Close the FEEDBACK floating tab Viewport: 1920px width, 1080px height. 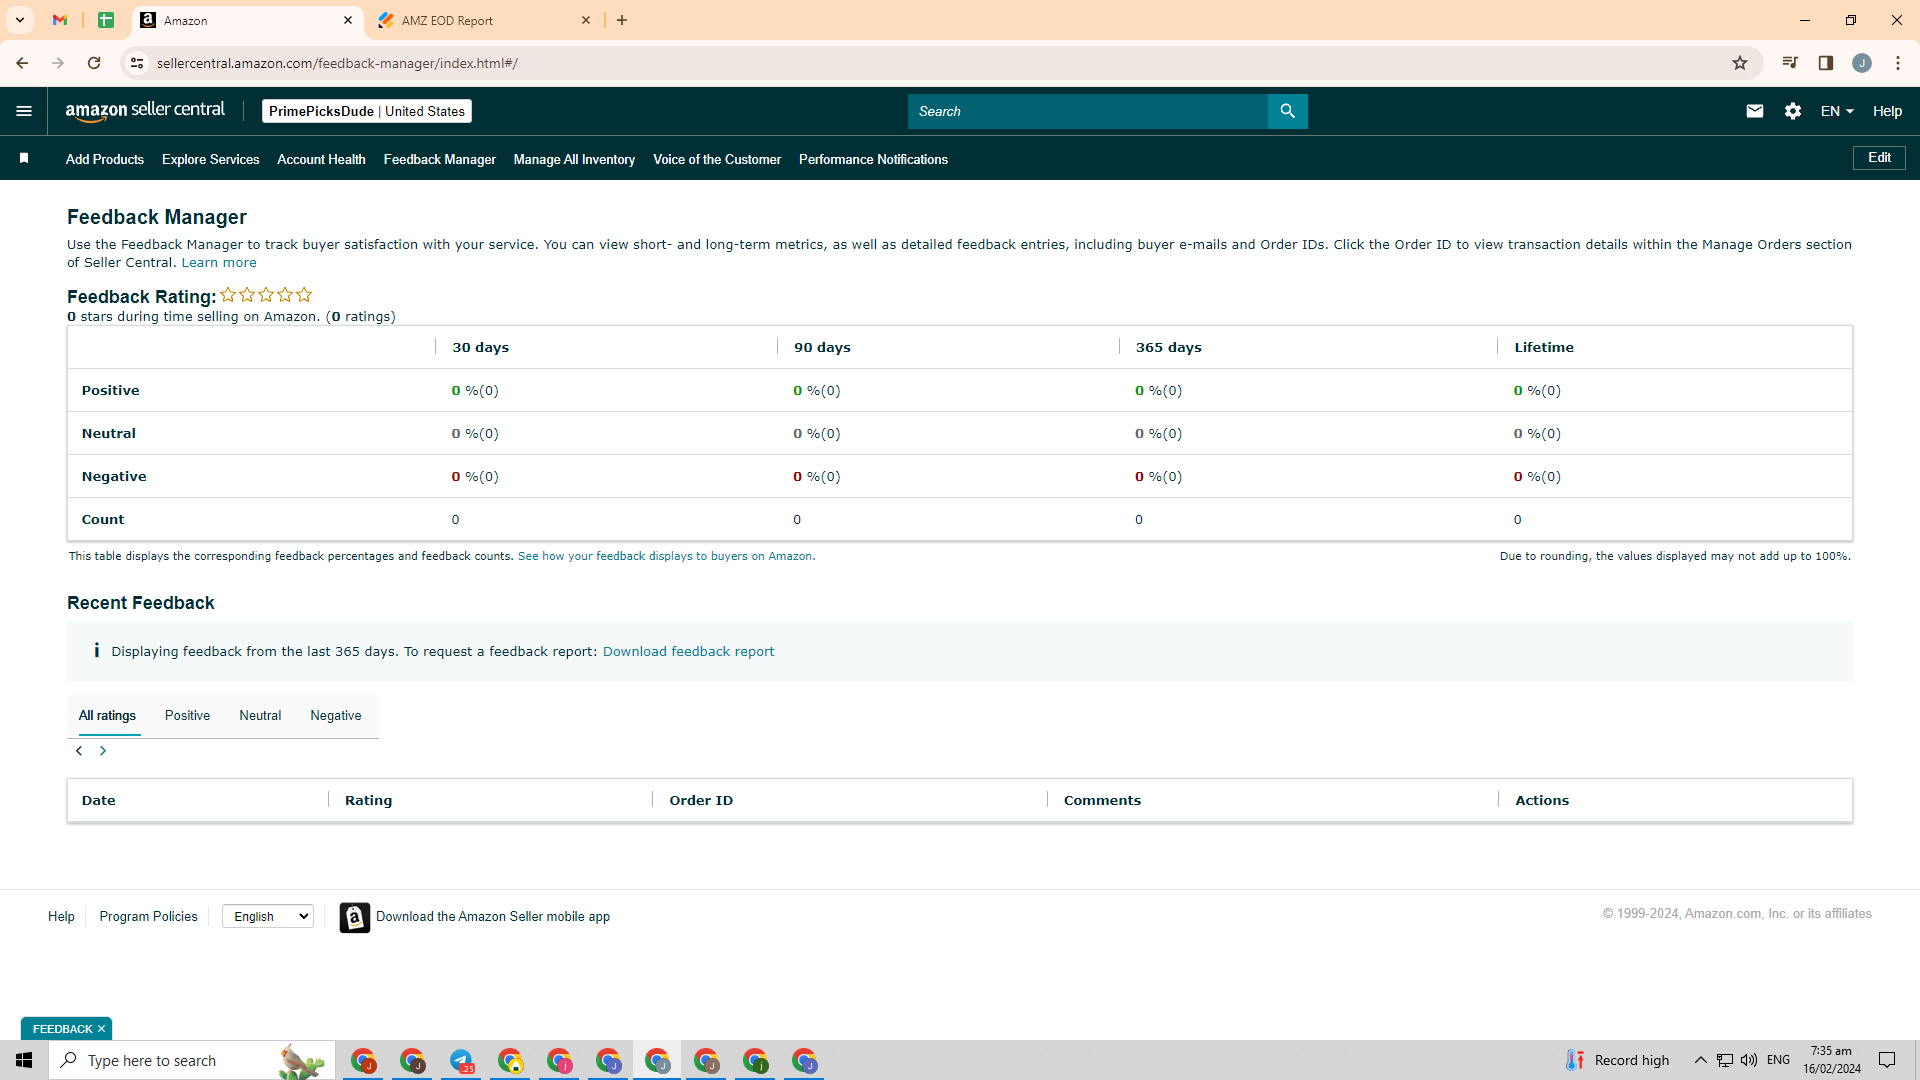click(101, 1029)
